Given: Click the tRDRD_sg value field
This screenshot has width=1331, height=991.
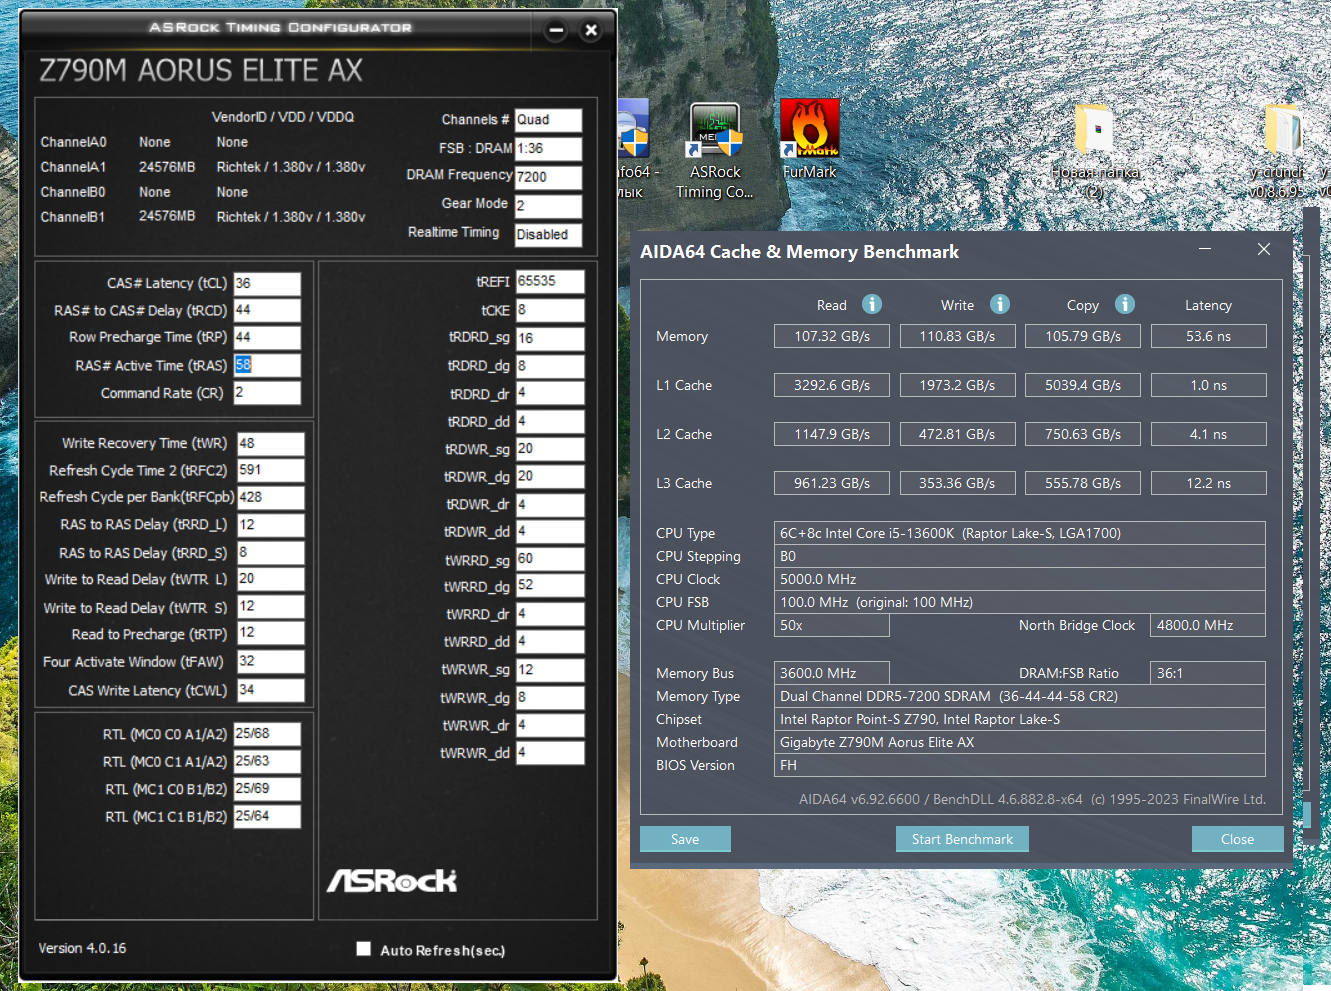Looking at the screenshot, I should [550, 338].
